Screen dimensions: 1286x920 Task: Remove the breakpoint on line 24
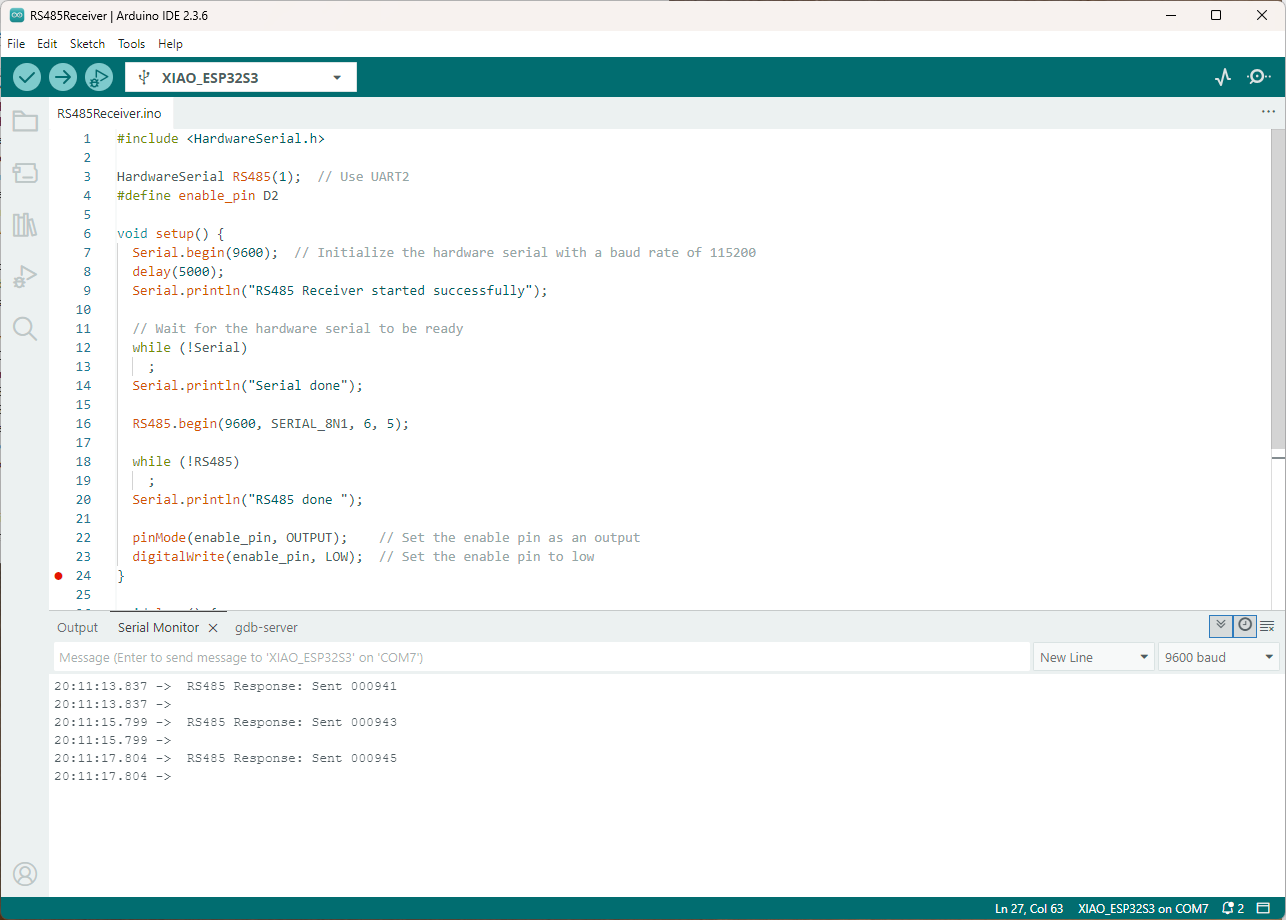pos(58,576)
